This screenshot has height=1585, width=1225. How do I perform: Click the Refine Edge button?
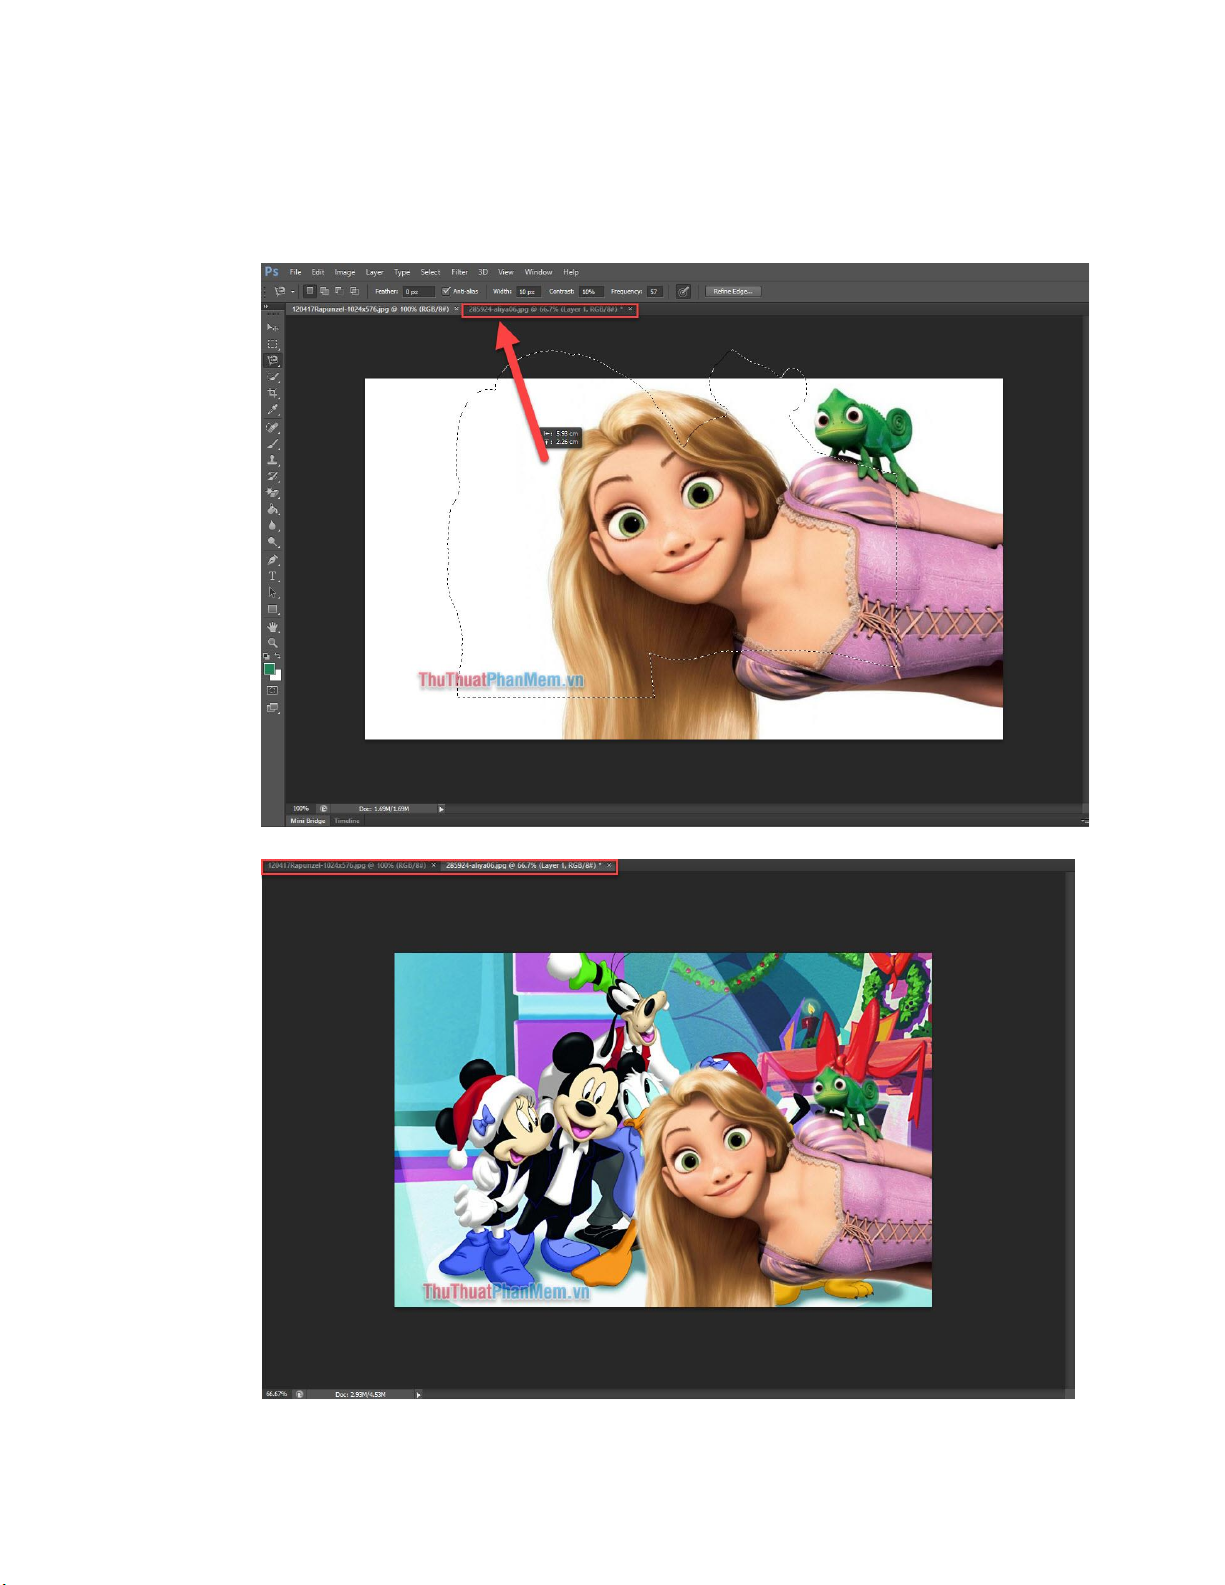(x=733, y=292)
